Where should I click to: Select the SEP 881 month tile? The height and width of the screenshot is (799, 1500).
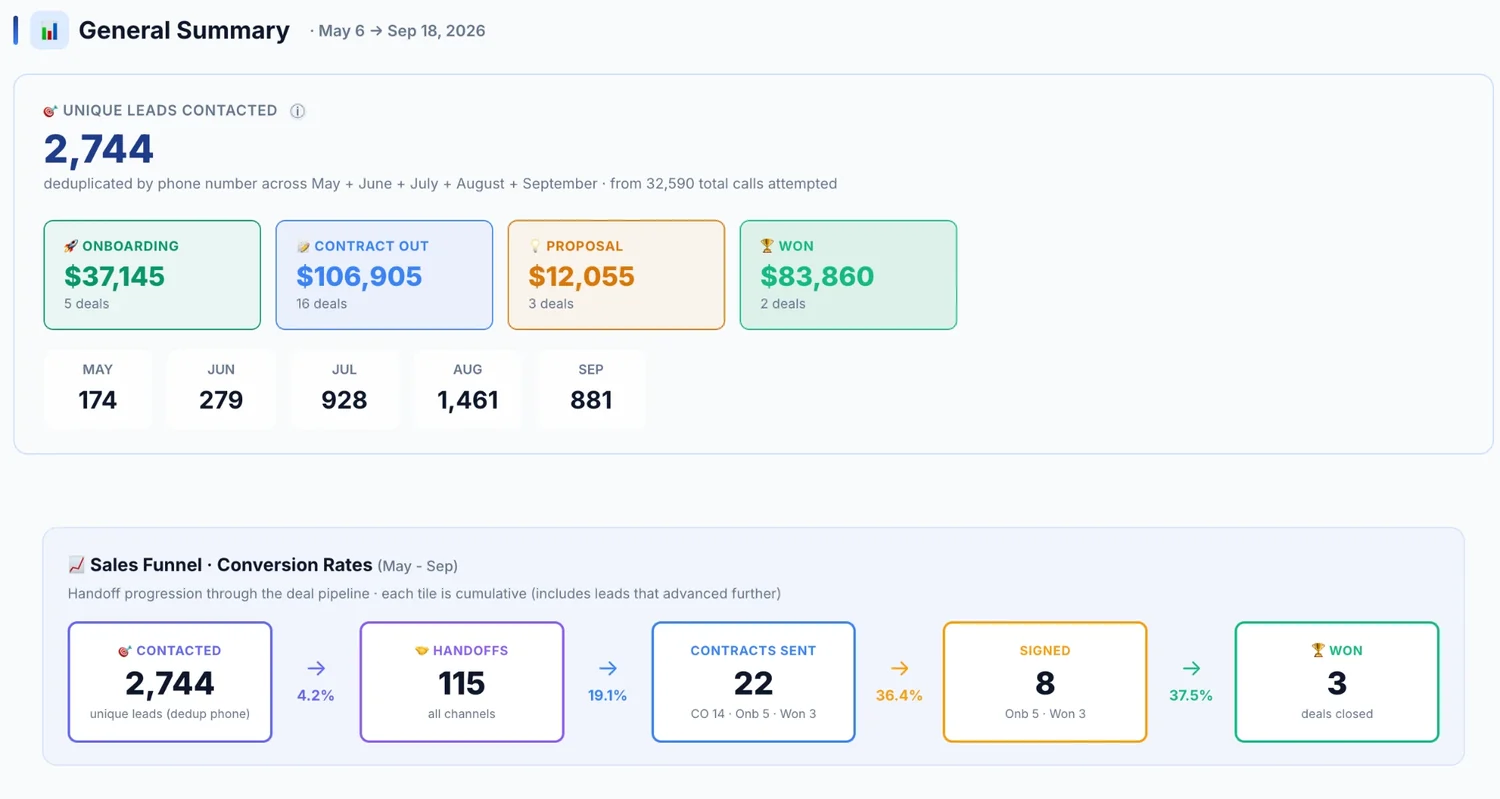point(591,389)
